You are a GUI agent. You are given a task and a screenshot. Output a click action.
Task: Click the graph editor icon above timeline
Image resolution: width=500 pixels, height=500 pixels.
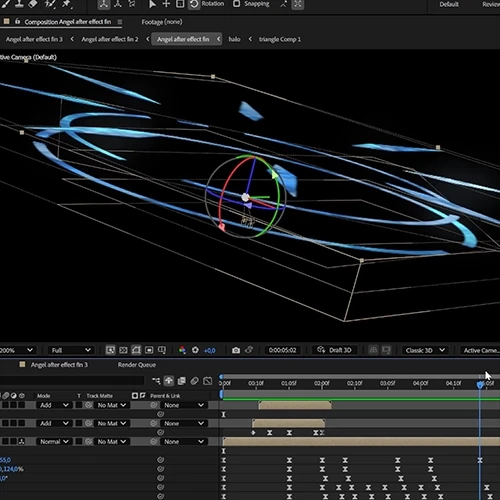click(207, 381)
